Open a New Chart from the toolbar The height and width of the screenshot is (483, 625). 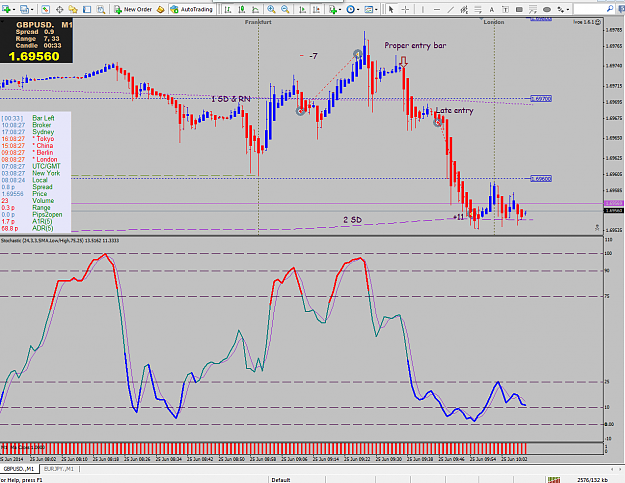click(x=6, y=9)
